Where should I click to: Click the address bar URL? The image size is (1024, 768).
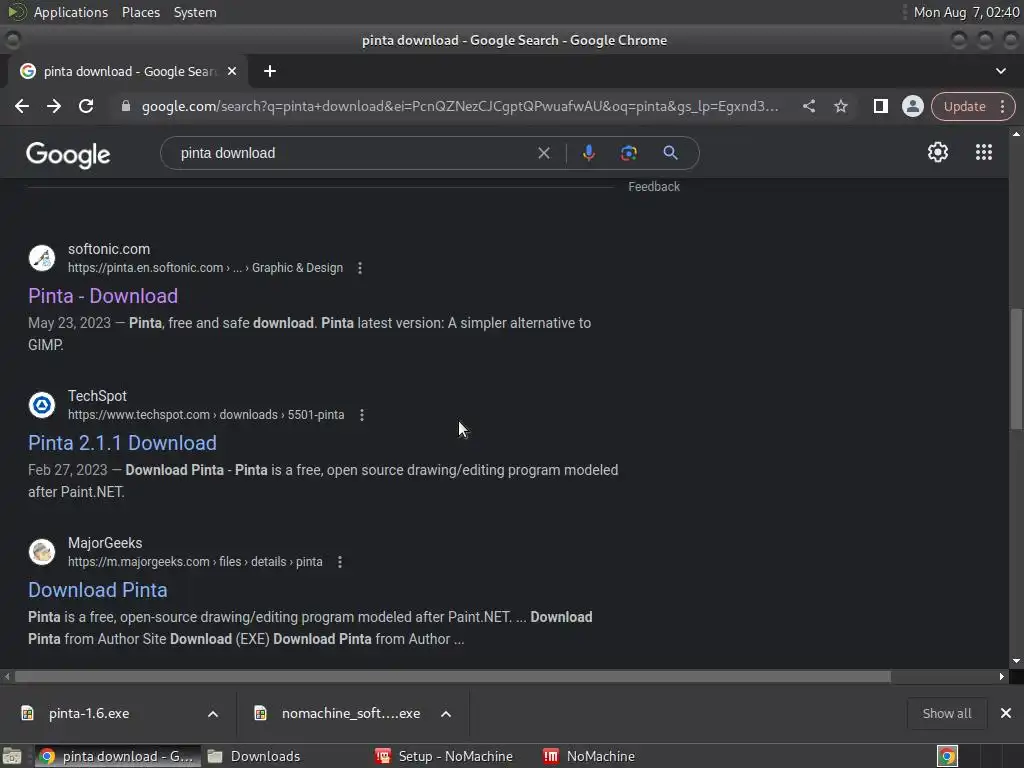[x=460, y=106]
